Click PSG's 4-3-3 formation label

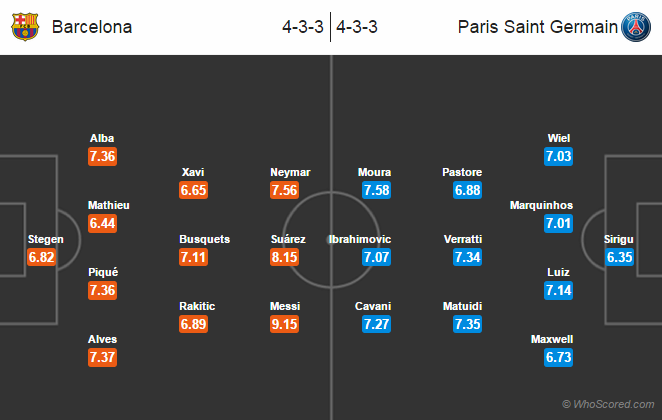point(357,27)
